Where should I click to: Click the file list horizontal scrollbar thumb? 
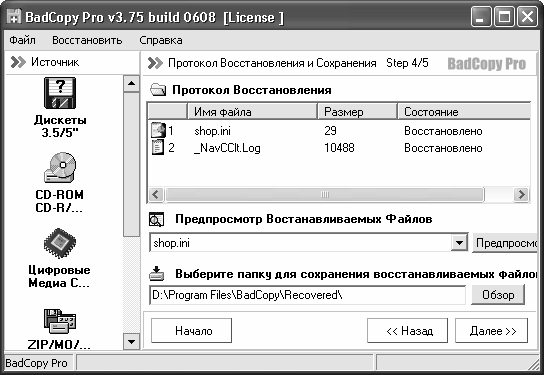(324, 194)
